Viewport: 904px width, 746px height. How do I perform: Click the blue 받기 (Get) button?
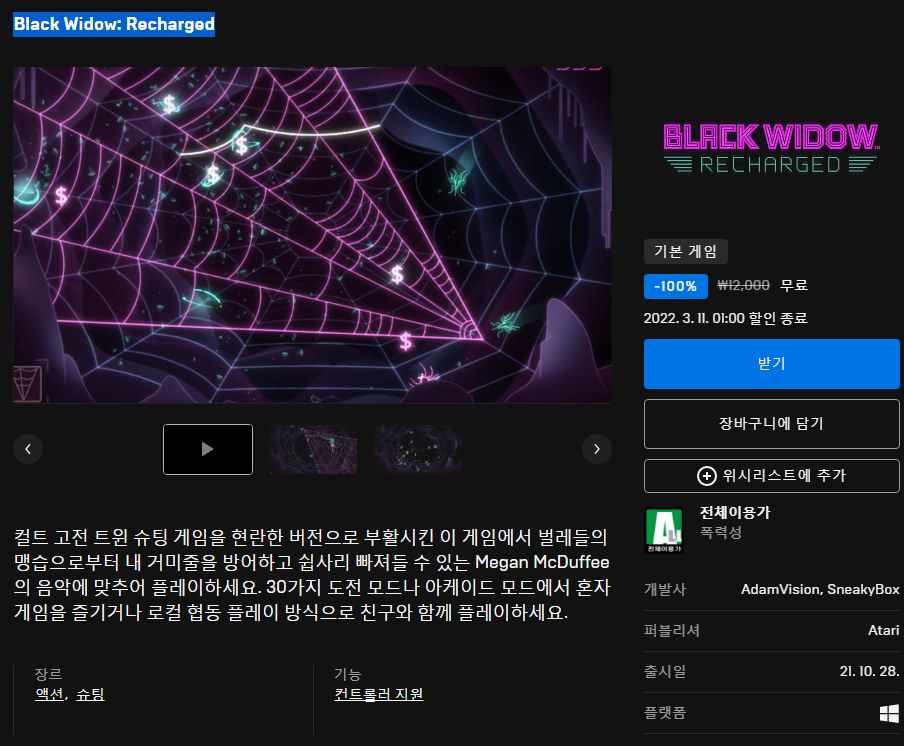(771, 364)
